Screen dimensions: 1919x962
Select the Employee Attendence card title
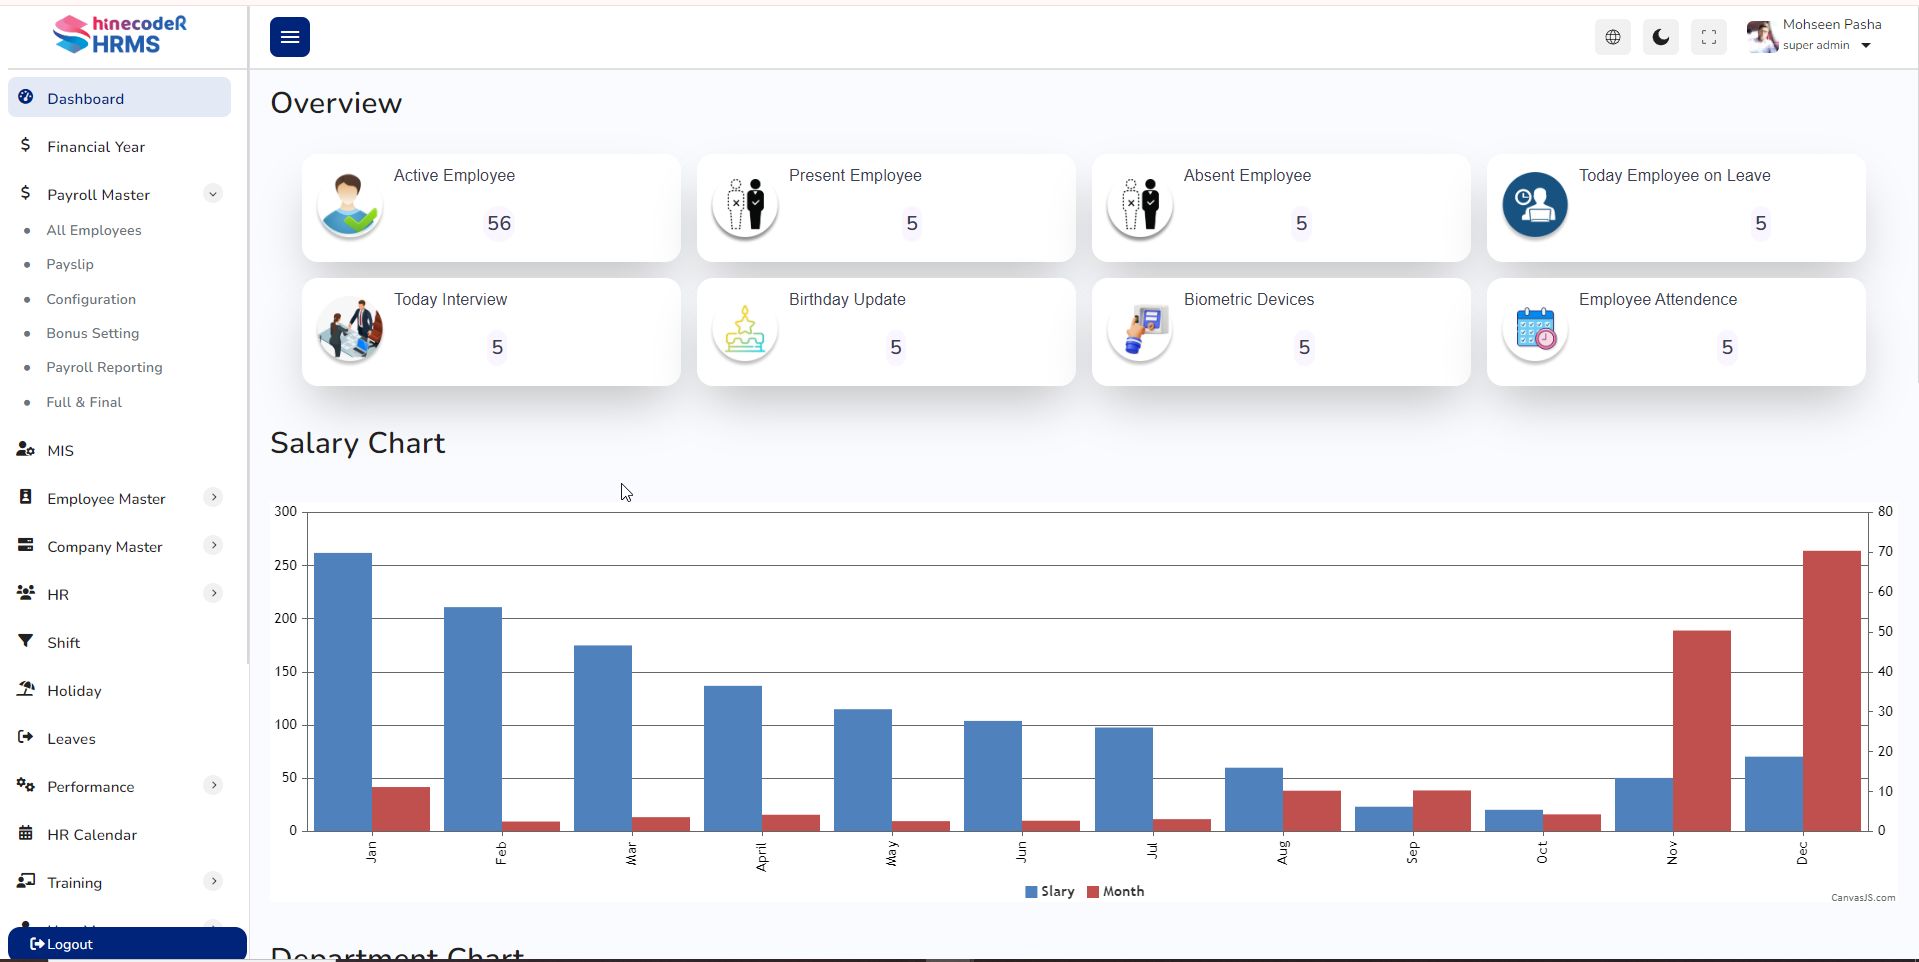(x=1658, y=299)
